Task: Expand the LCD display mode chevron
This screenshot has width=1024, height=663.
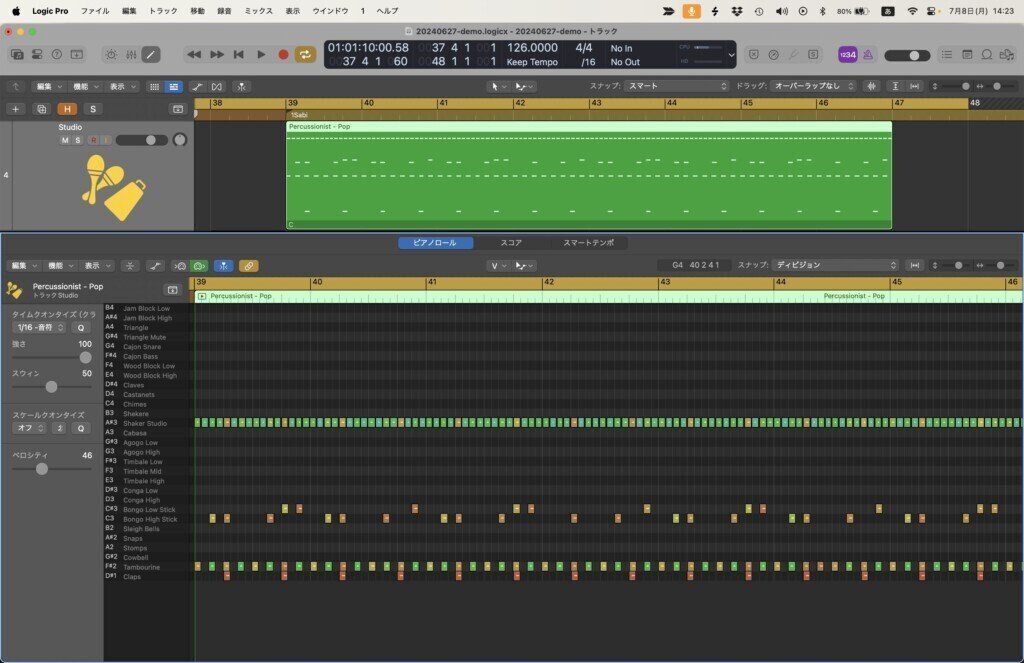Action: click(731, 56)
